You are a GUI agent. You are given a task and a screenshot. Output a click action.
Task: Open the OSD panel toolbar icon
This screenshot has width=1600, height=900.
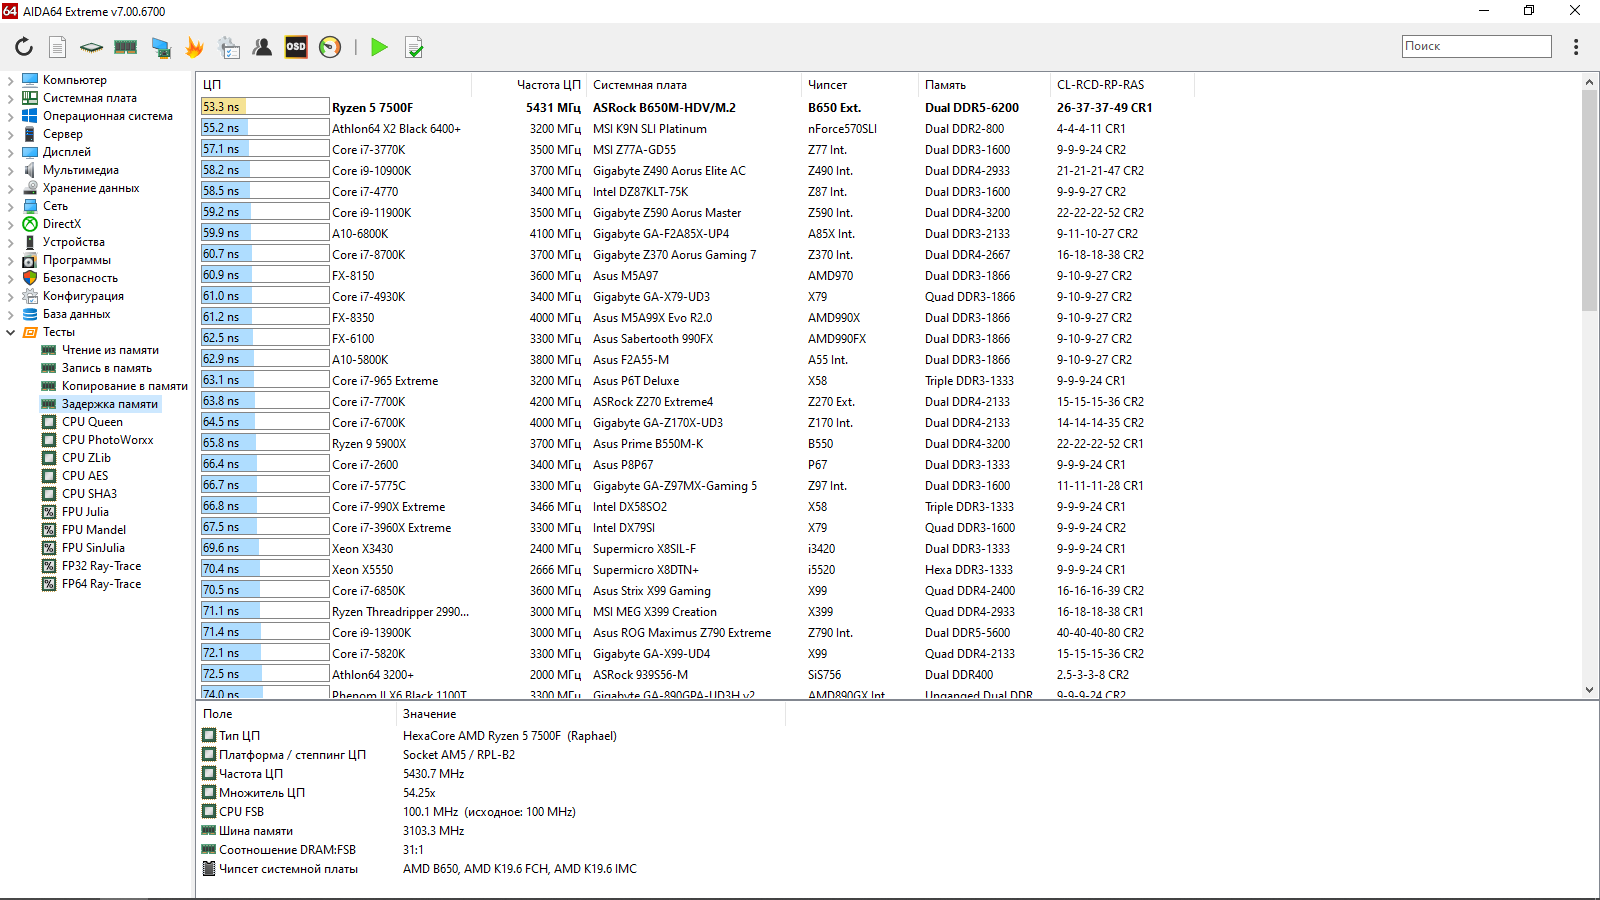point(296,47)
